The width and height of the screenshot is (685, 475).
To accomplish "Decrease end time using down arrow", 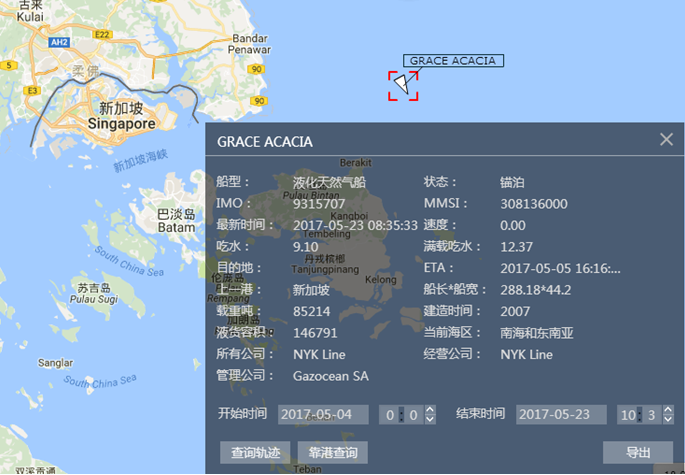I will pos(667,420).
